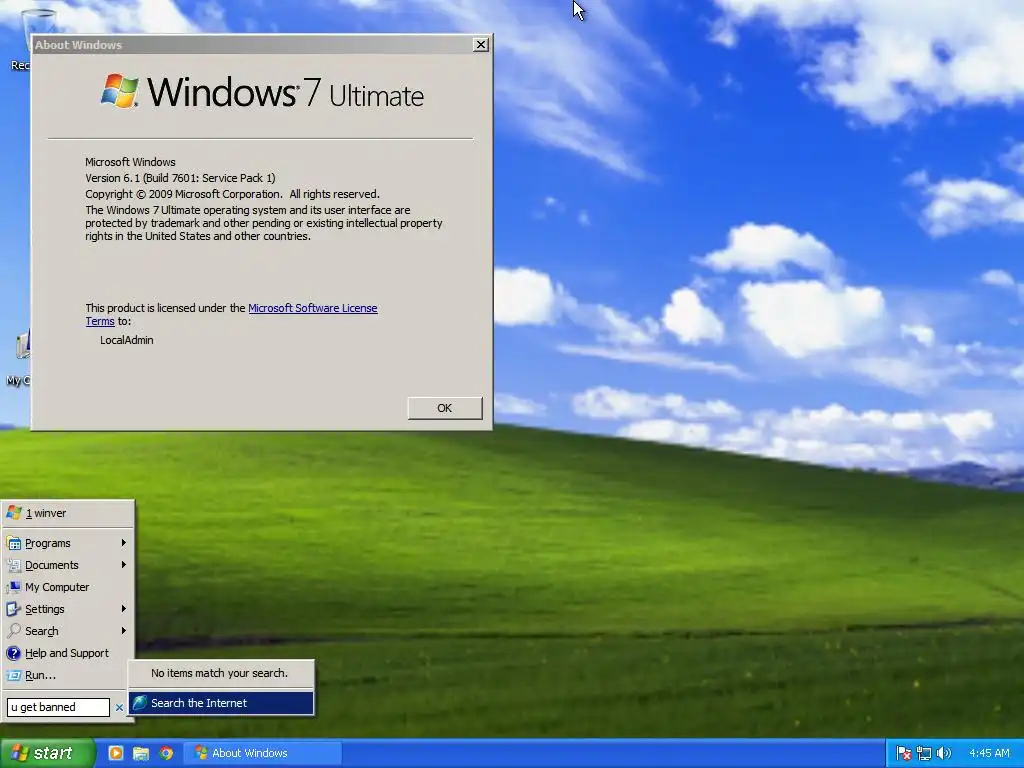Choose Run... from the Start menu
Screen dimensions: 1024x768
click(68, 675)
